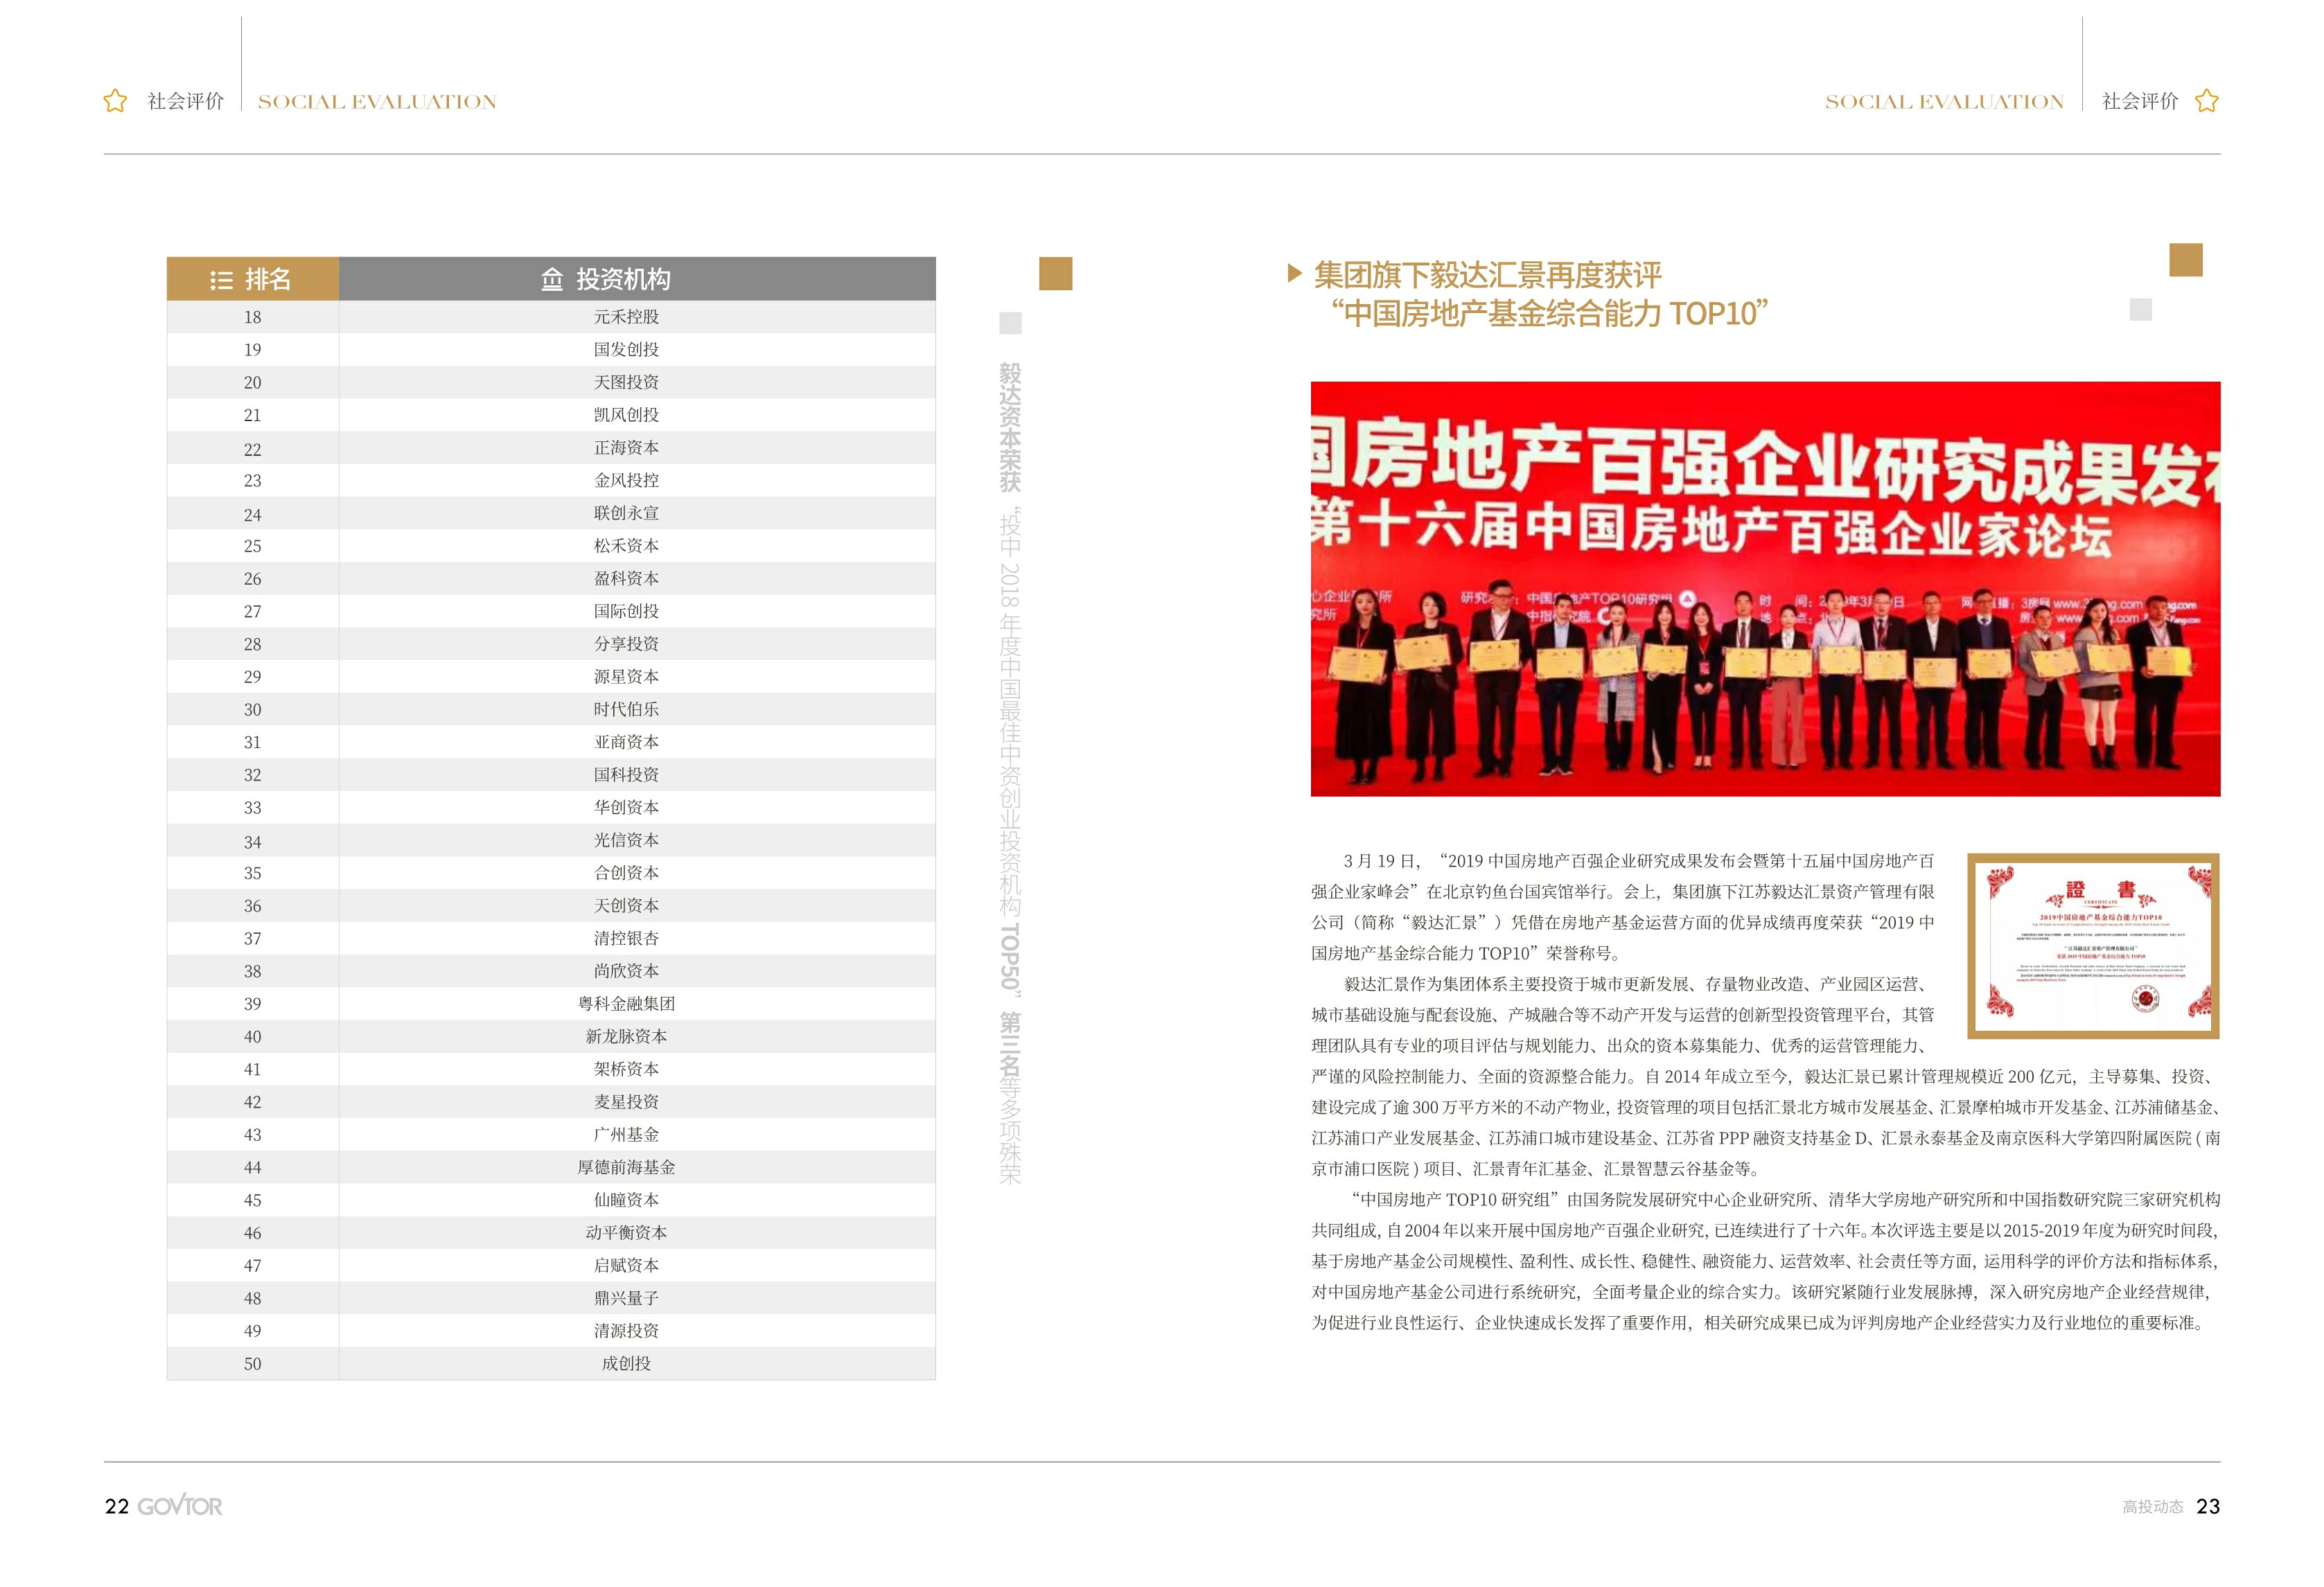This screenshot has width=2324, height=1587.
Task: Click the list icon beside 排名
Action: 222,280
